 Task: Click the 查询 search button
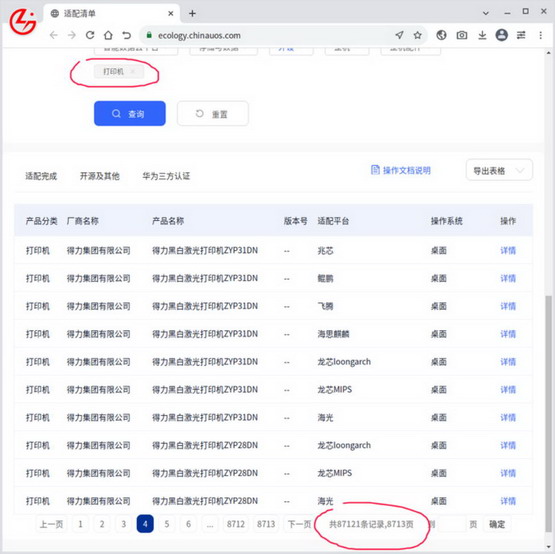point(130,113)
